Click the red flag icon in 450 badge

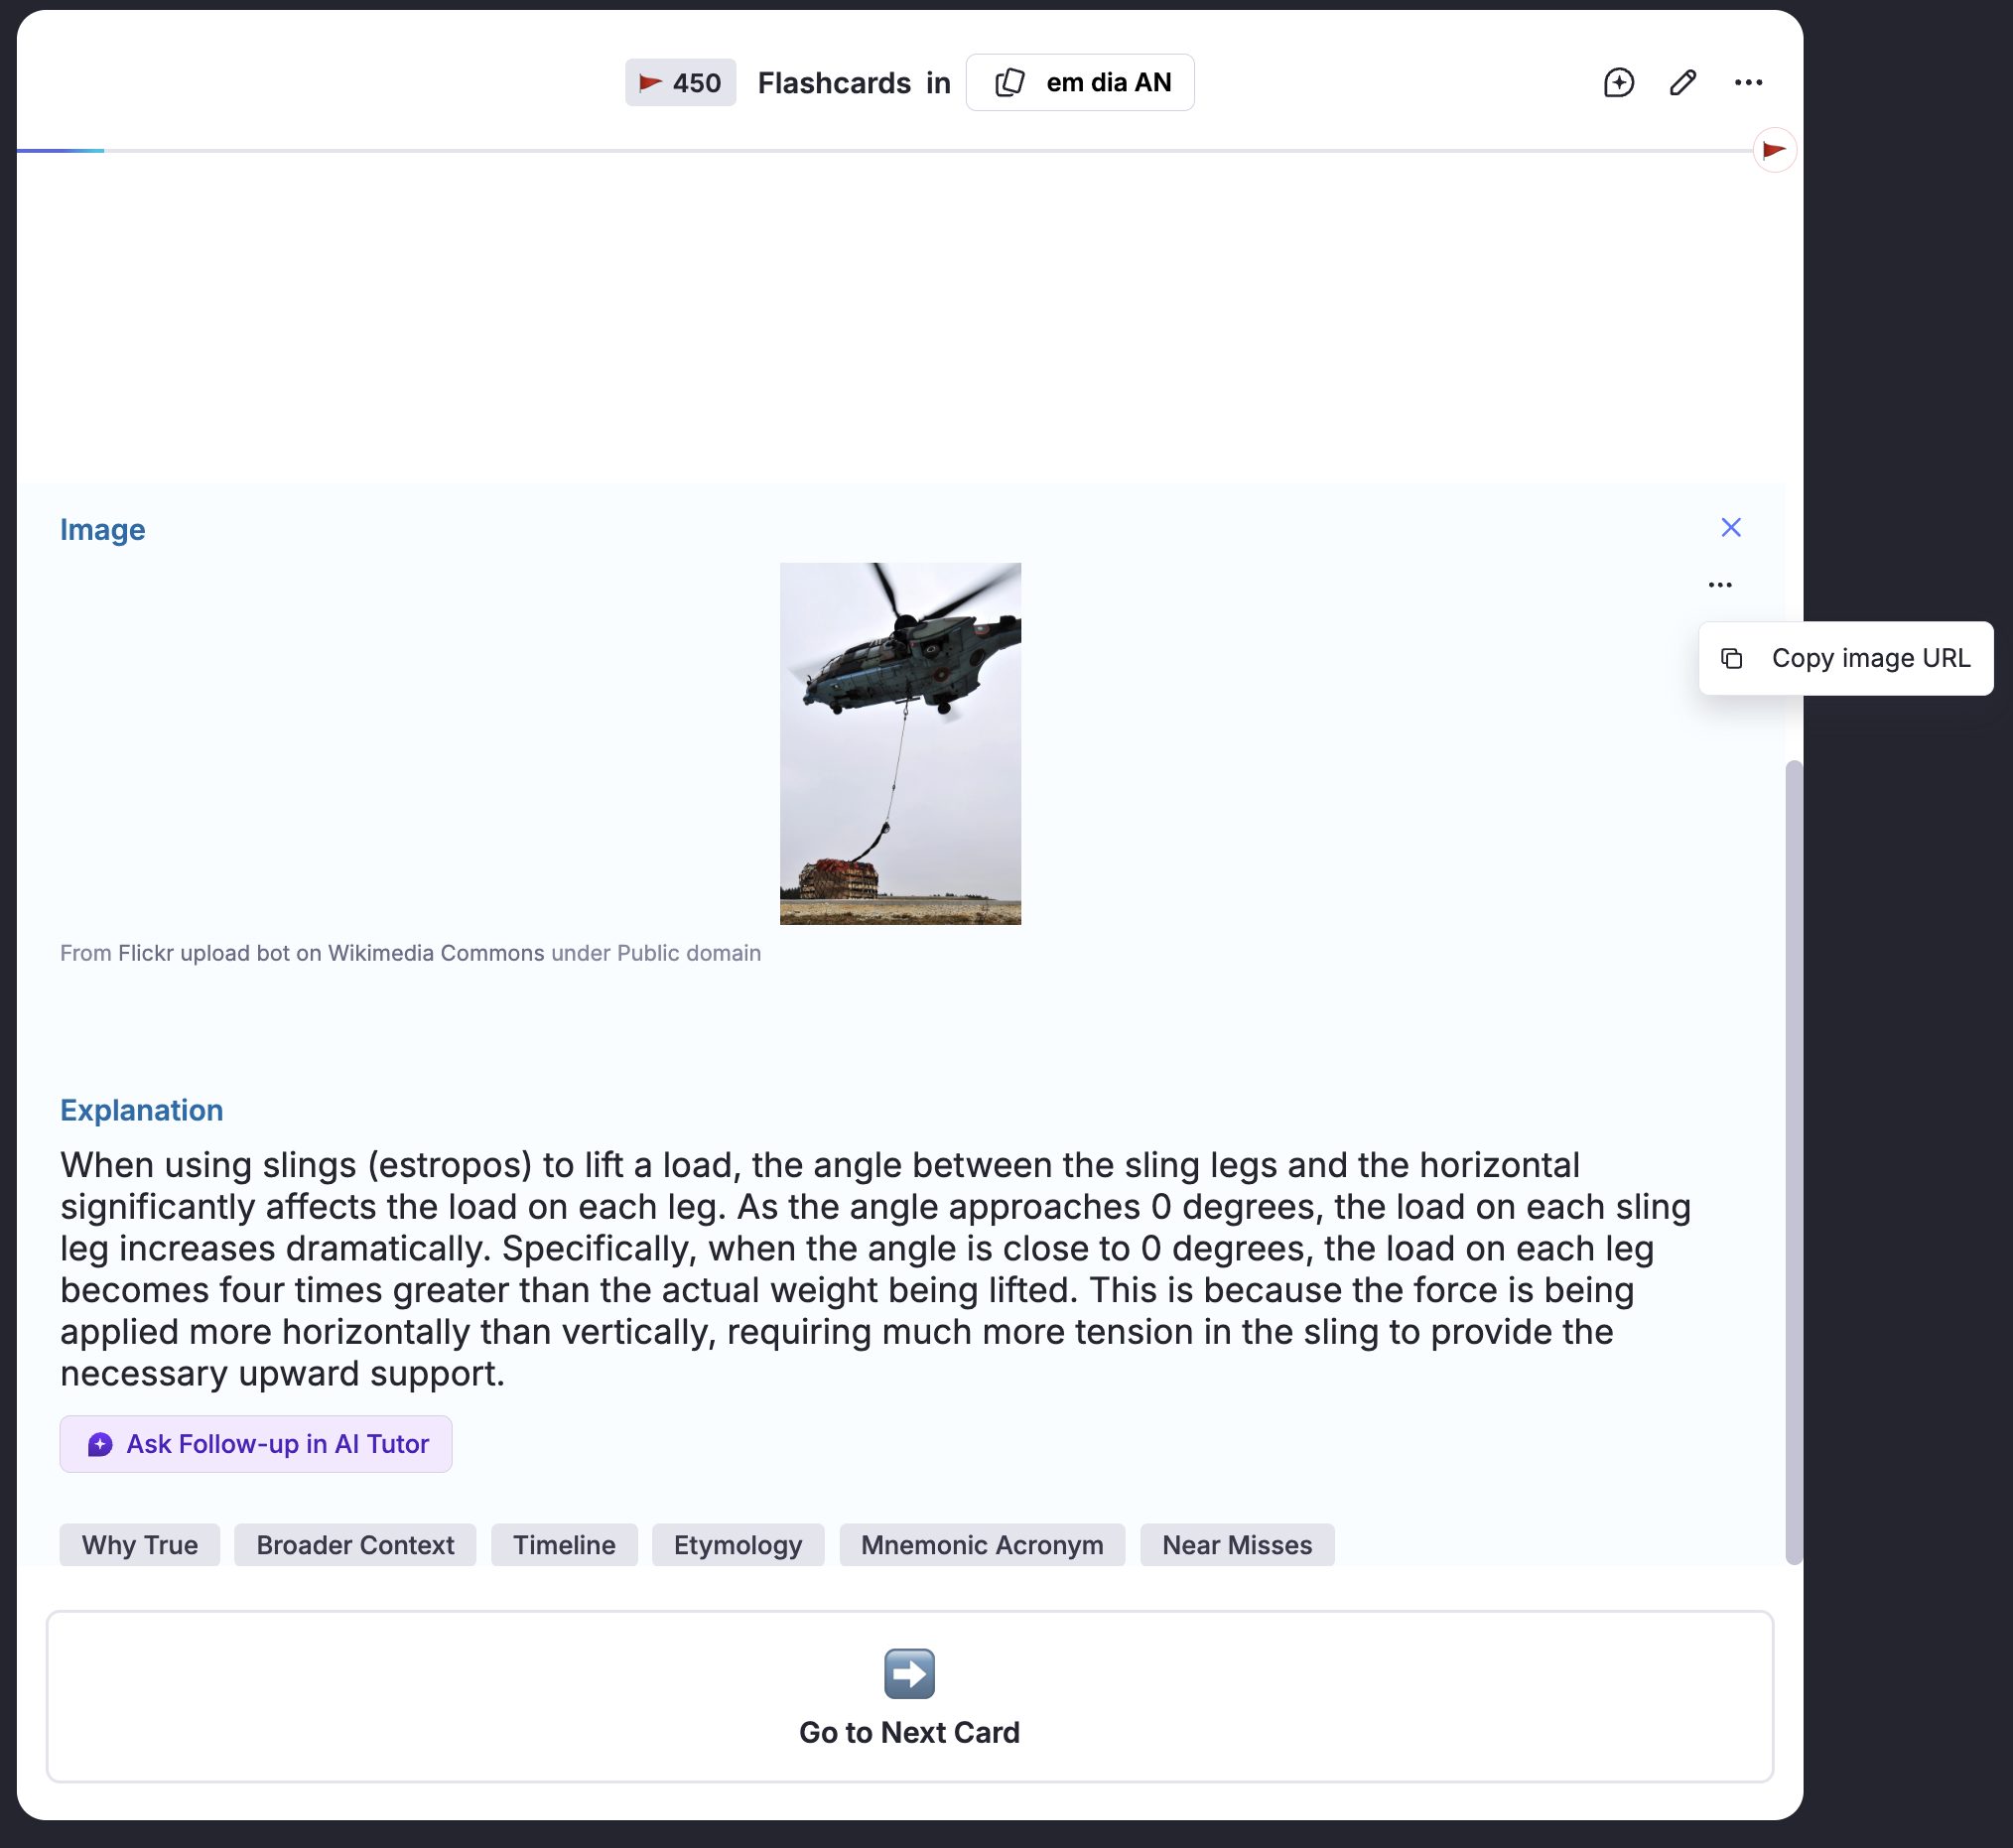651,82
